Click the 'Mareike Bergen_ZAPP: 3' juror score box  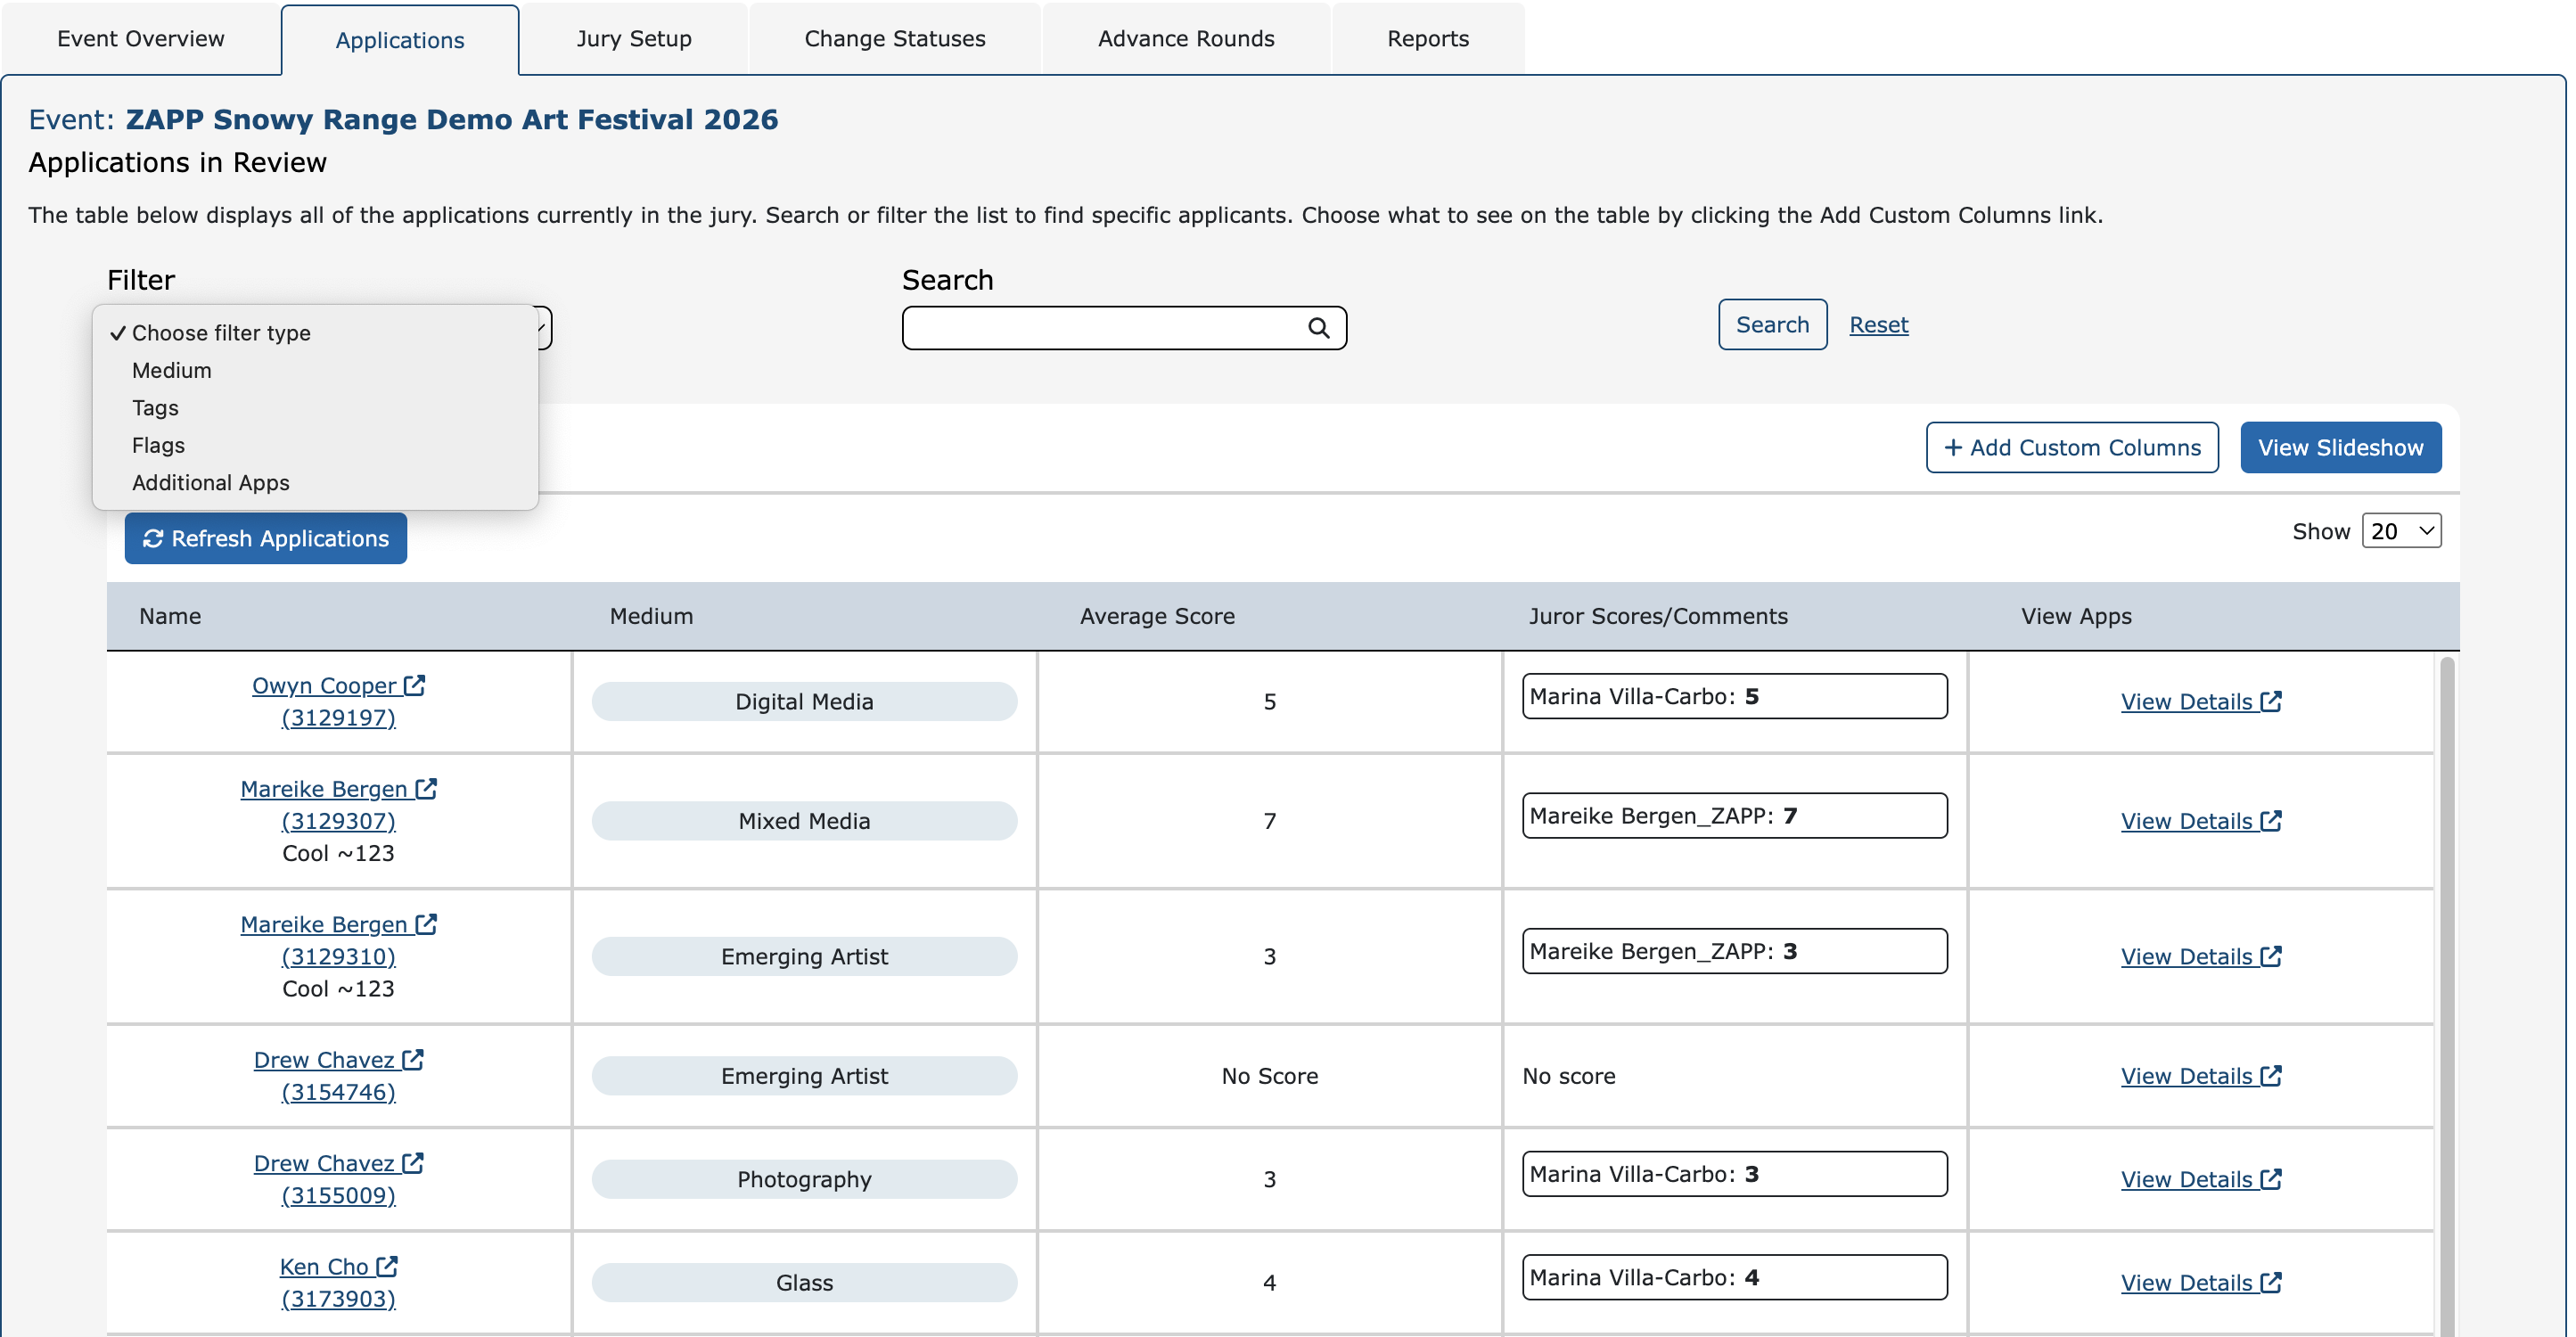(1734, 950)
